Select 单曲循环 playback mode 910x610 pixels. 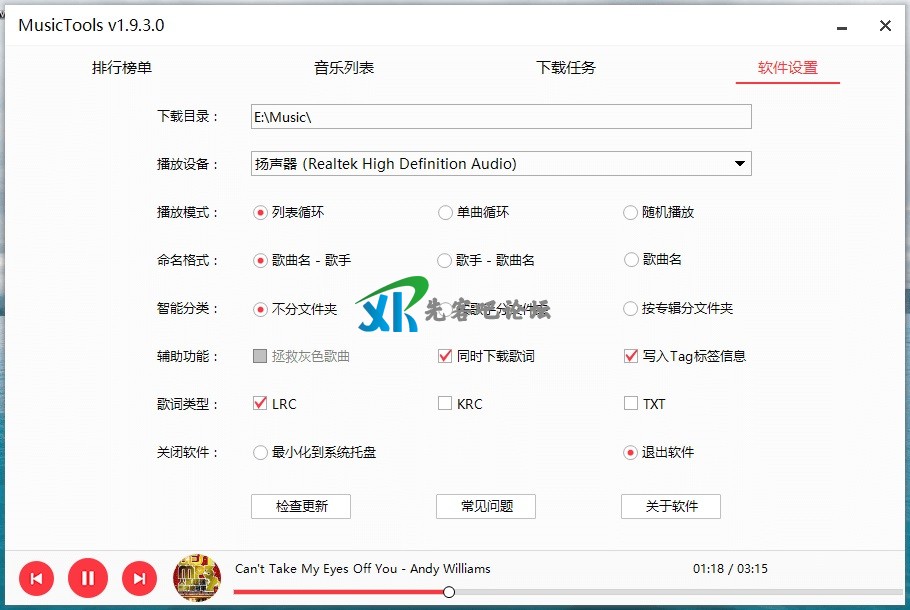point(445,212)
